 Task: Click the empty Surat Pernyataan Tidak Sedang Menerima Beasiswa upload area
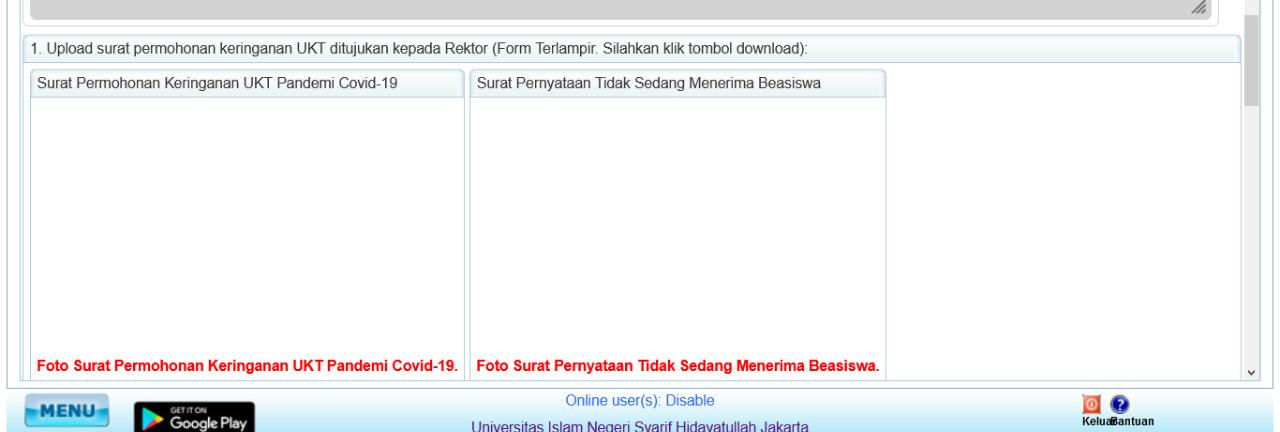pos(678,225)
